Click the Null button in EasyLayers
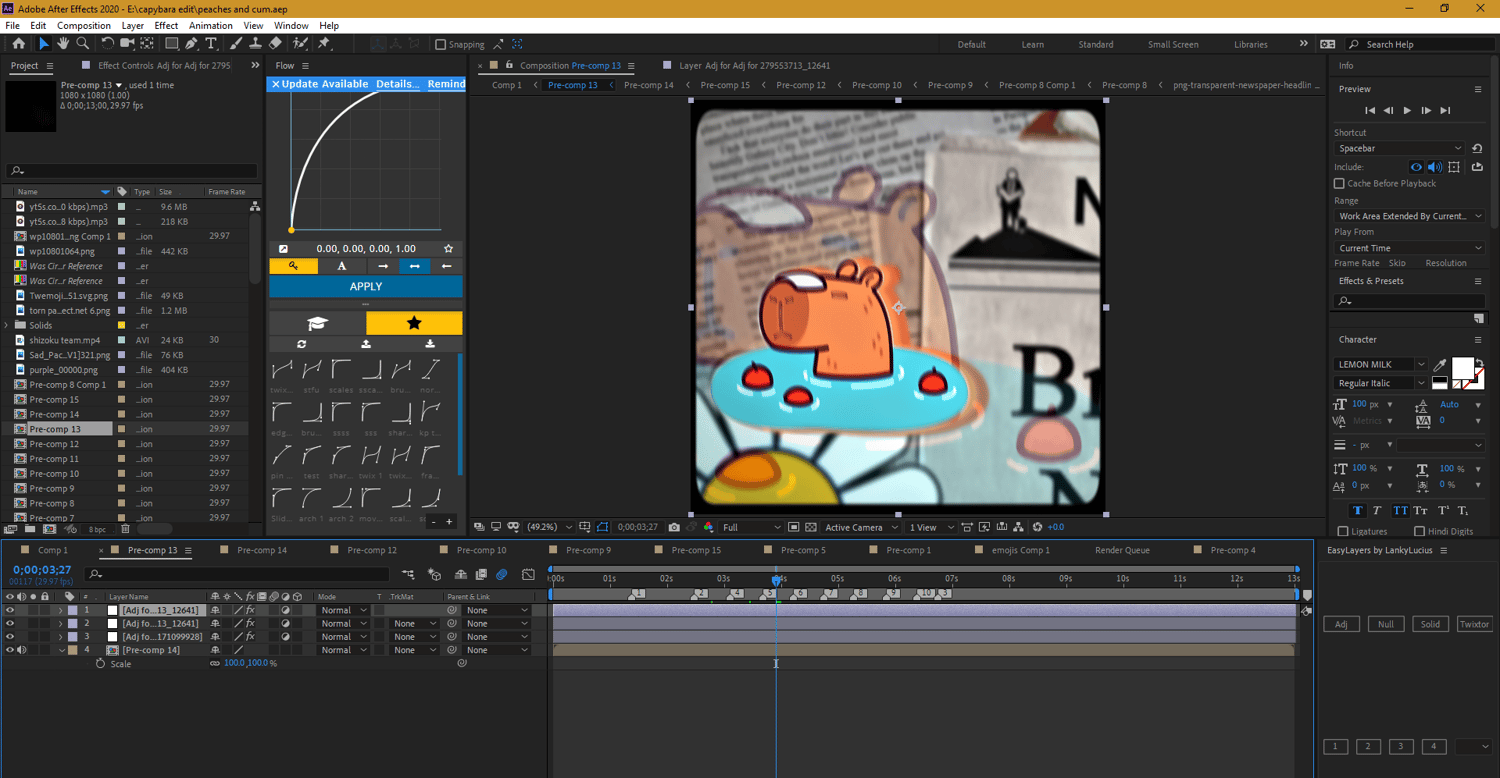The height and width of the screenshot is (778, 1500). (x=1385, y=624)
